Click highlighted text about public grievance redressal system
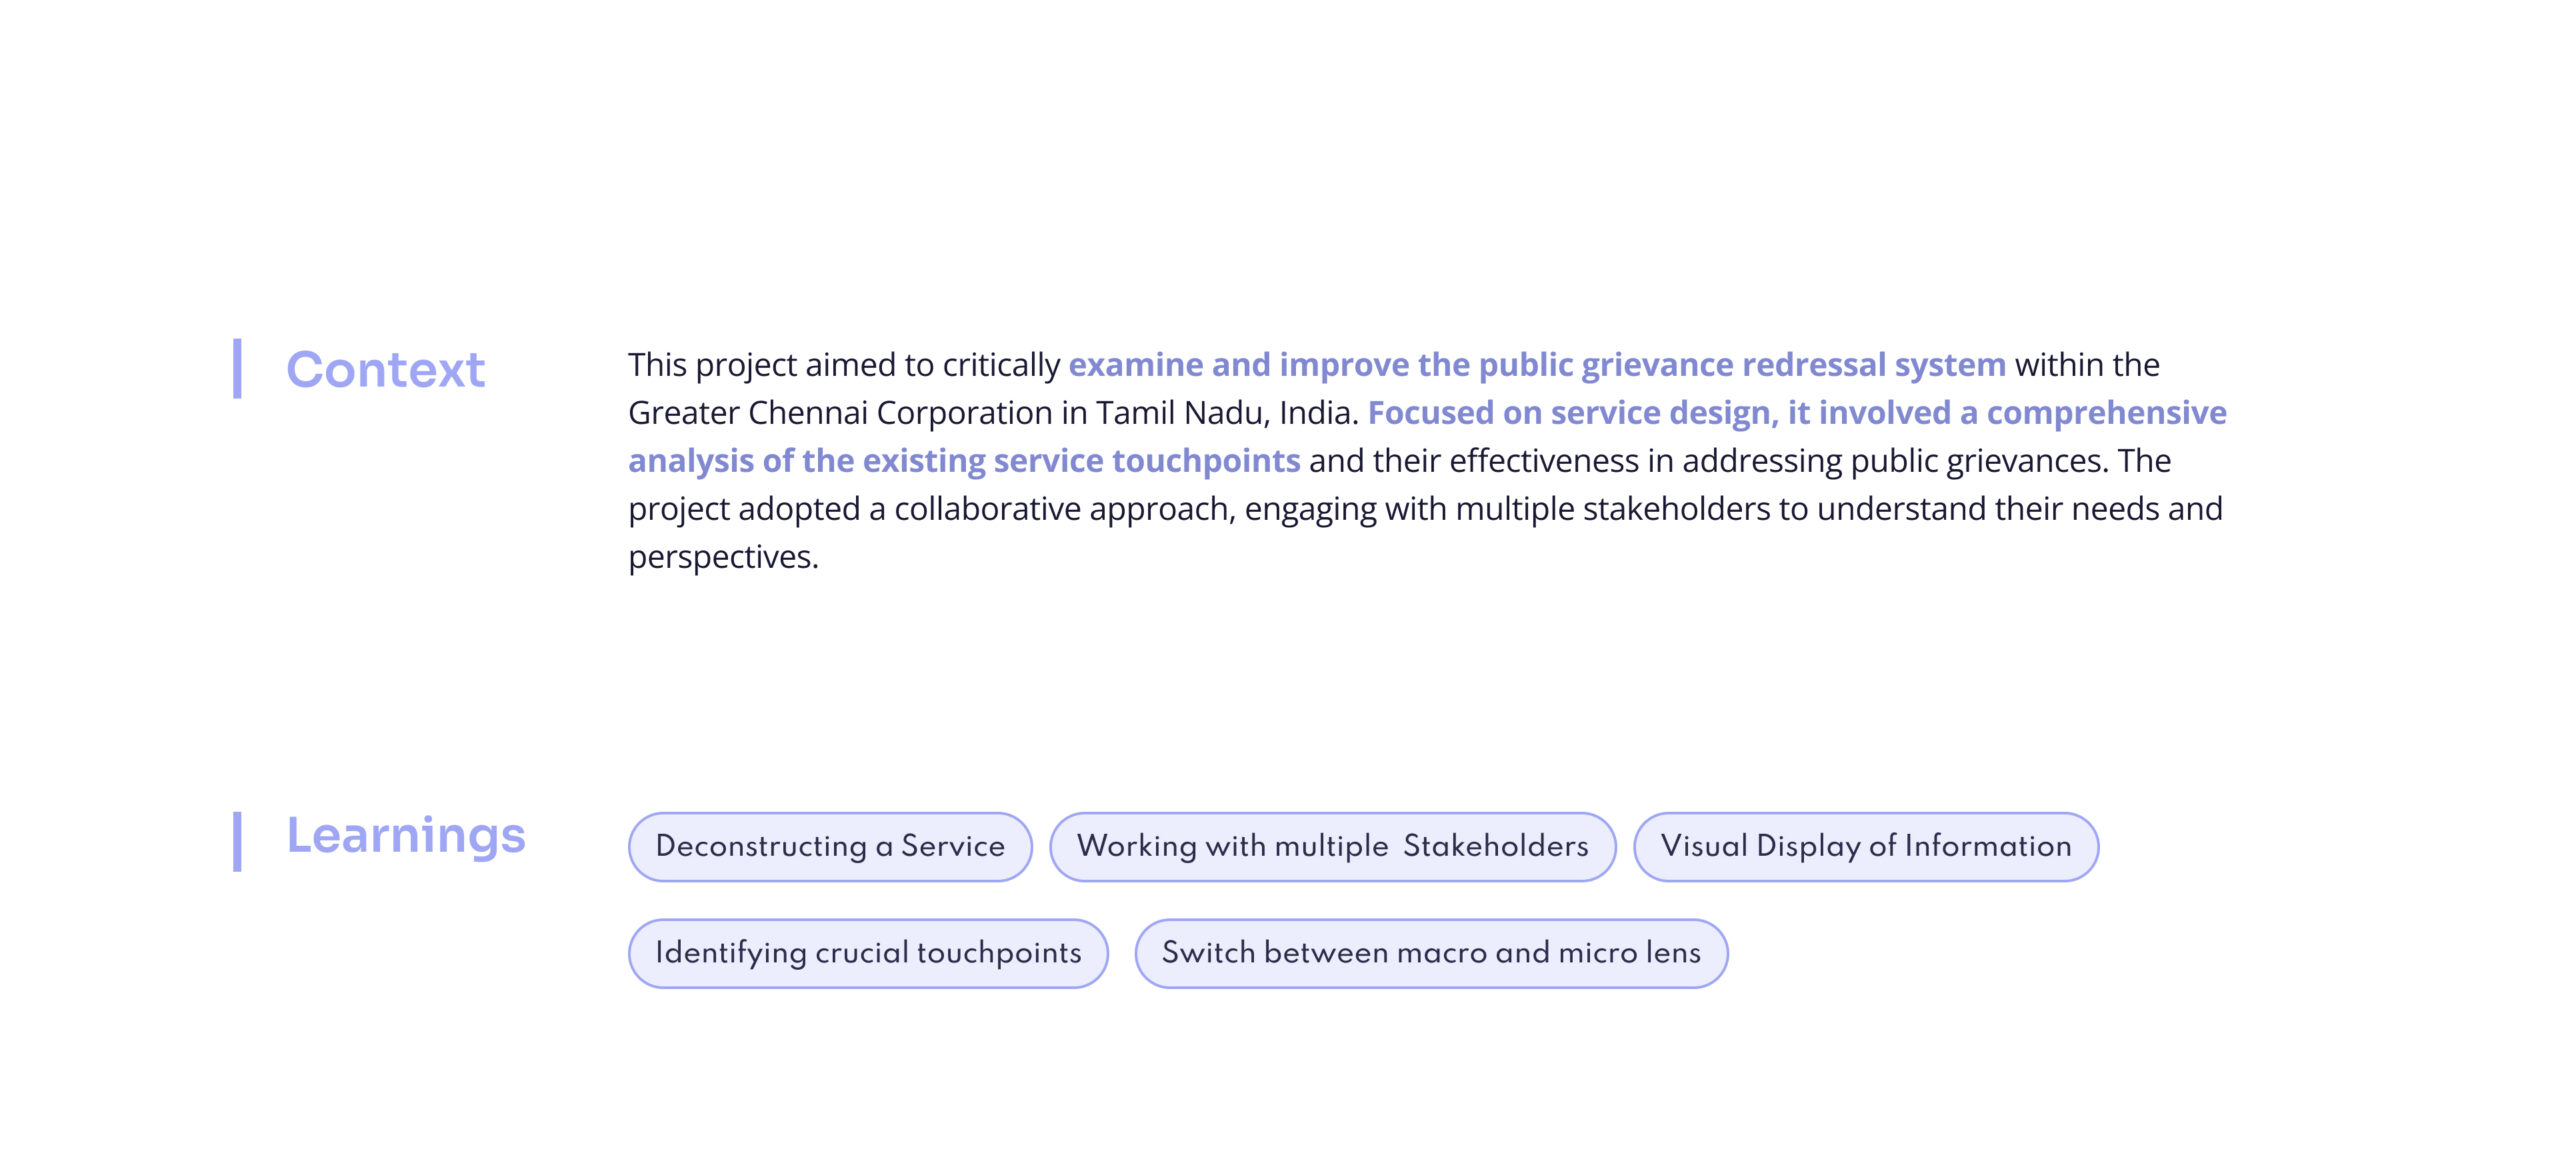Screen dimensions: 2560x1161 (1536, 365)
